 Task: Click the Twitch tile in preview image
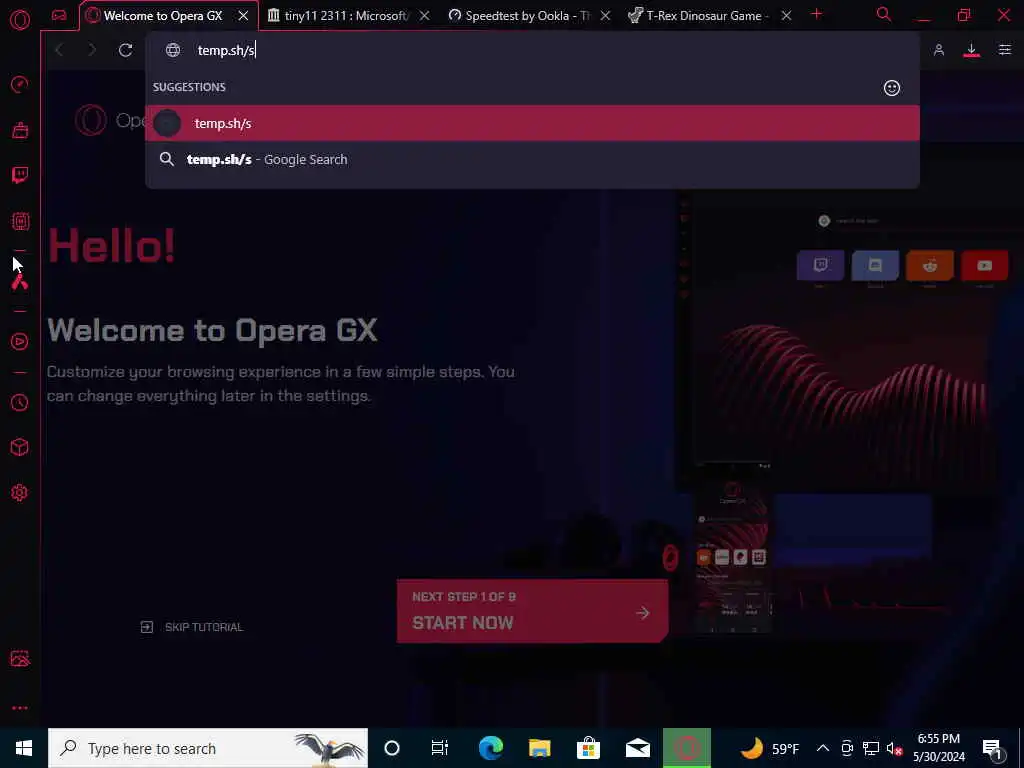(x=820, y=265)
